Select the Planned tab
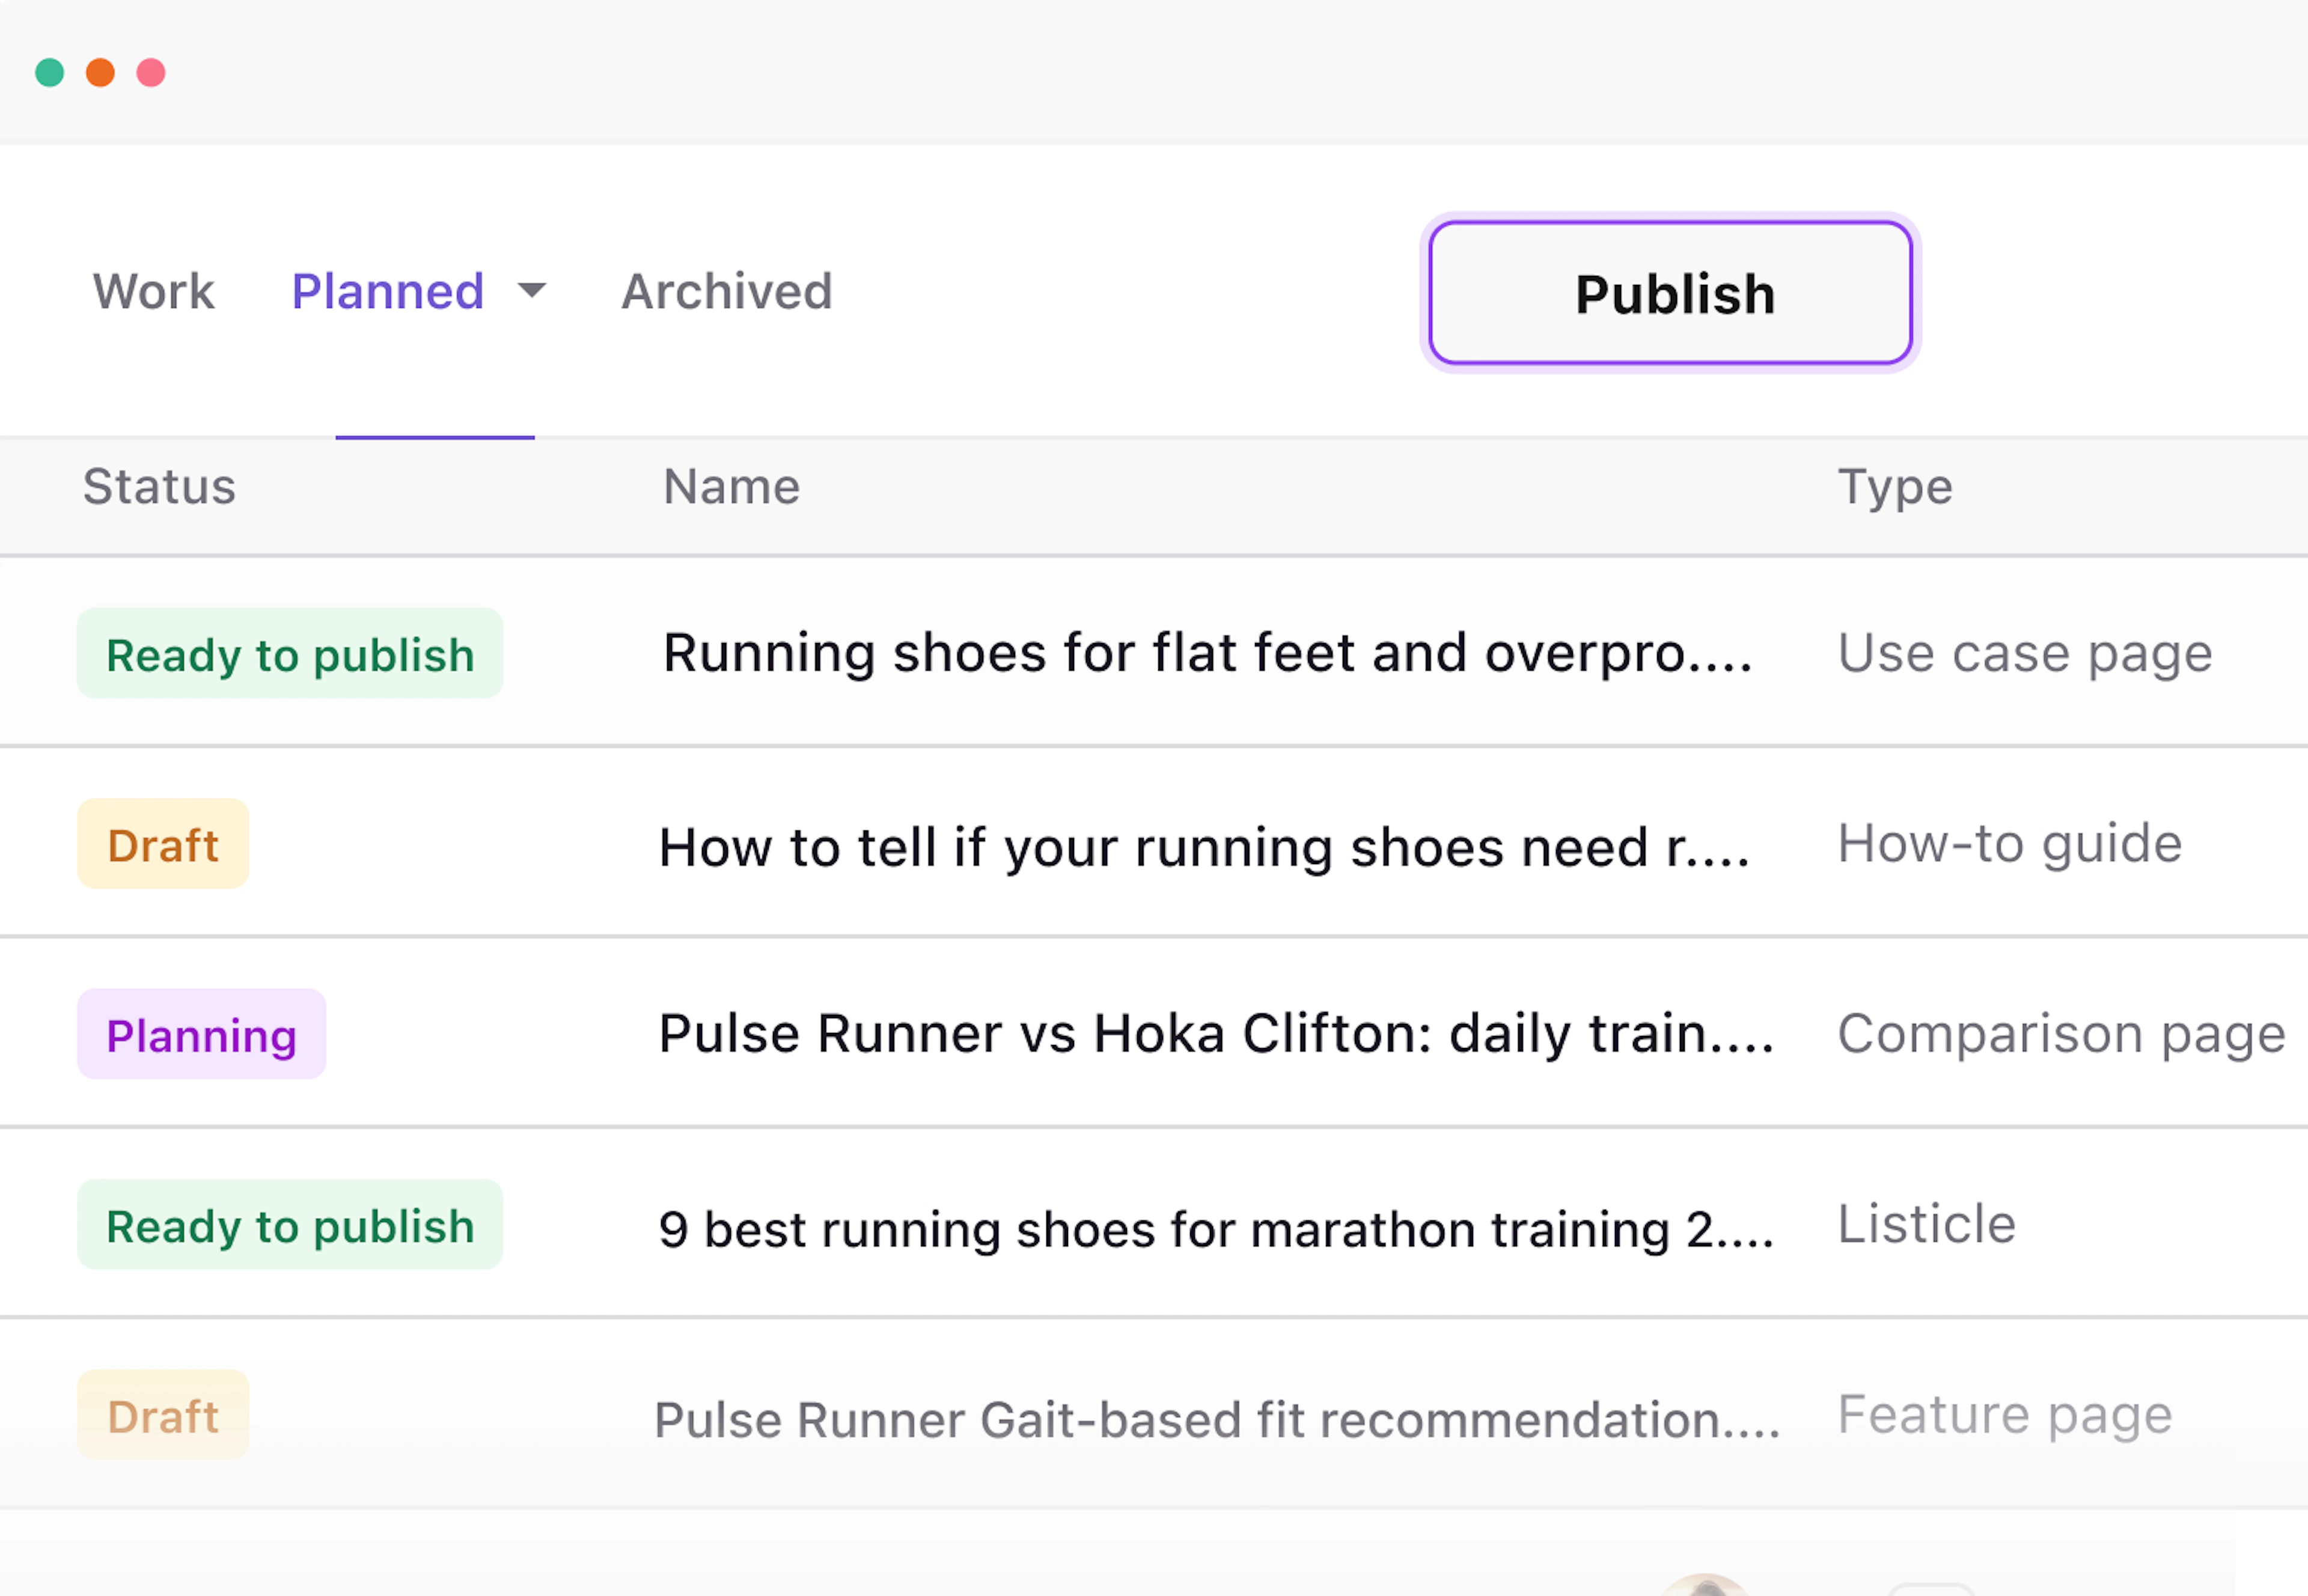 coord(388,292)
